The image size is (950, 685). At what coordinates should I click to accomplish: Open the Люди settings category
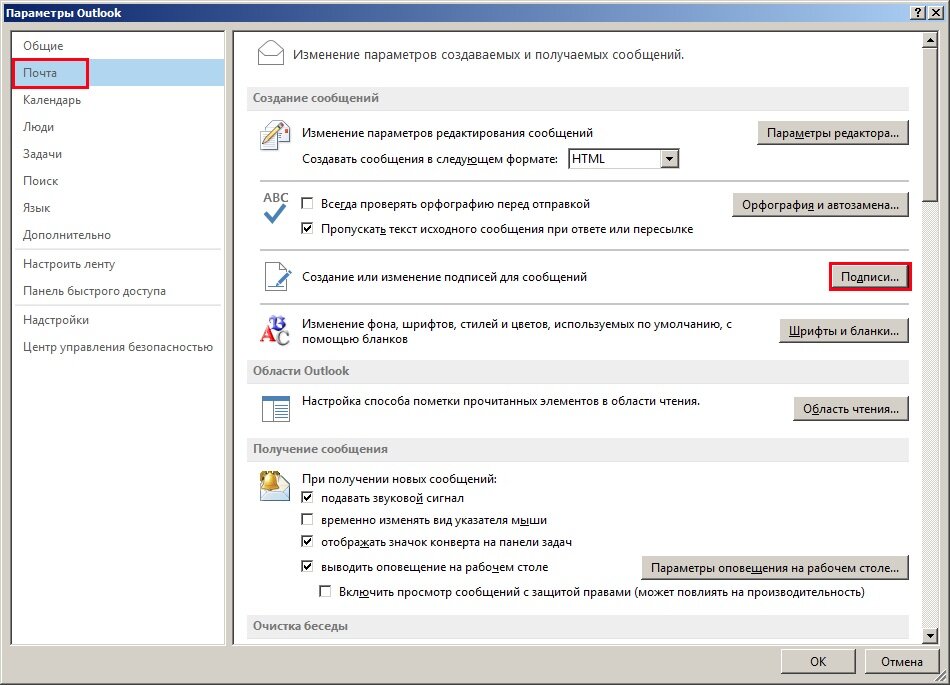(118, 127)
